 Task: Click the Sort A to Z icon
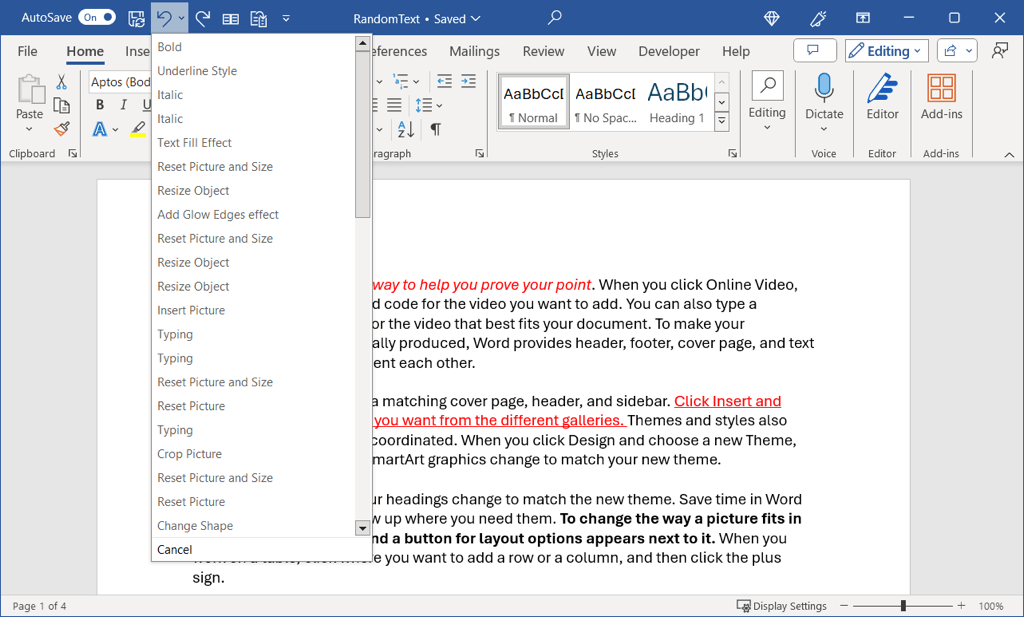pos(406,129)
